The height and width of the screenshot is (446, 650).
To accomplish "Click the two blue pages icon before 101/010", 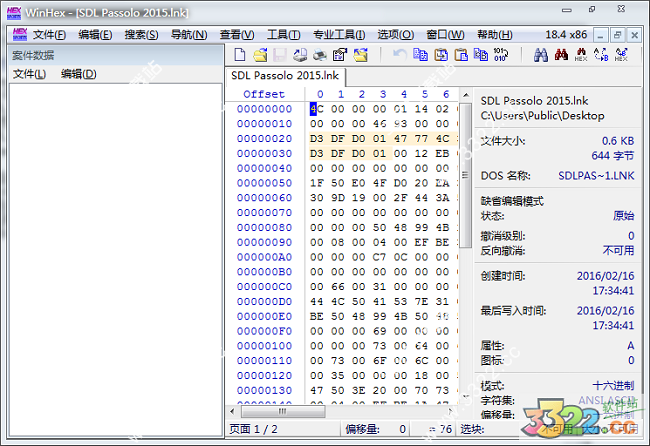I will (481, 55).
